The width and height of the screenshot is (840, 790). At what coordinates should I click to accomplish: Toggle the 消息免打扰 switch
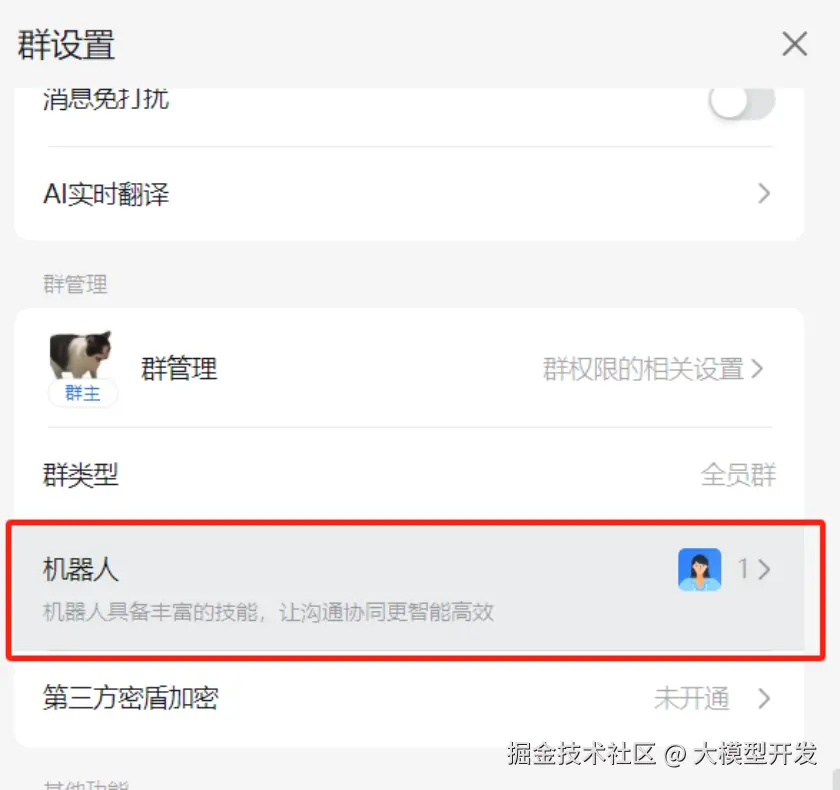[x=742, y=100]
